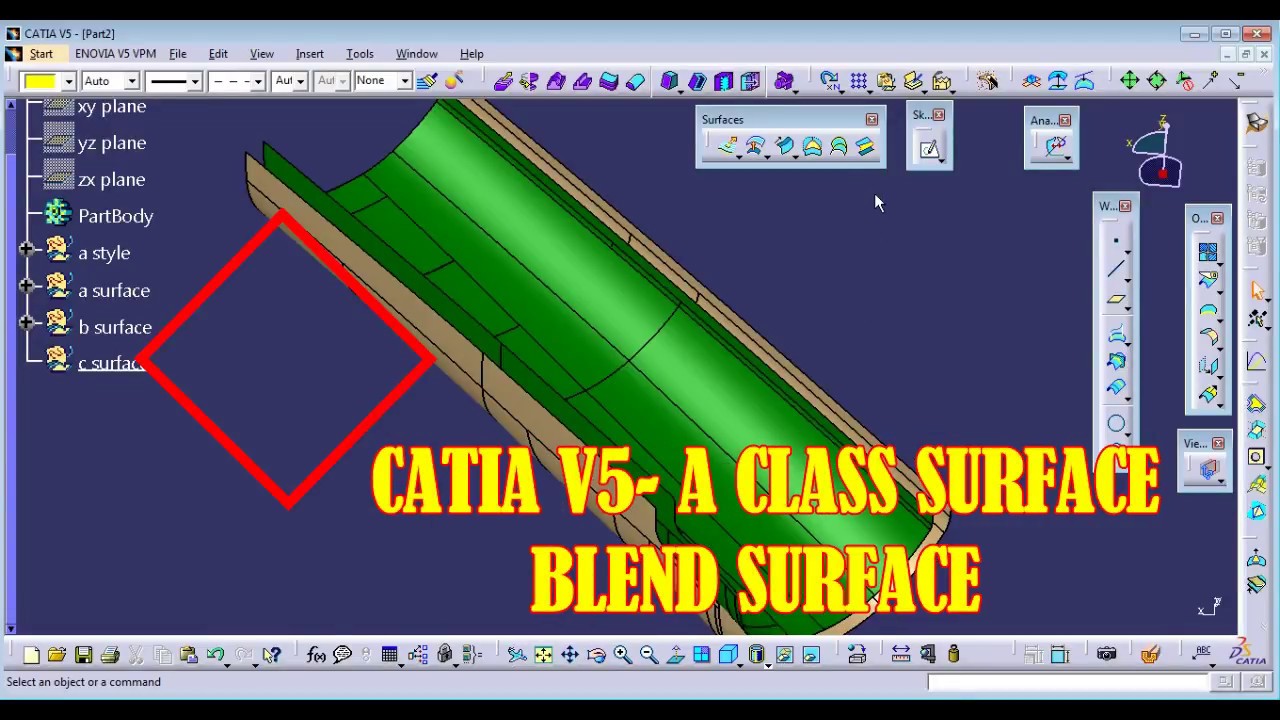
Task: Expand the 'b surface' tree node
Action: point(26,323)
